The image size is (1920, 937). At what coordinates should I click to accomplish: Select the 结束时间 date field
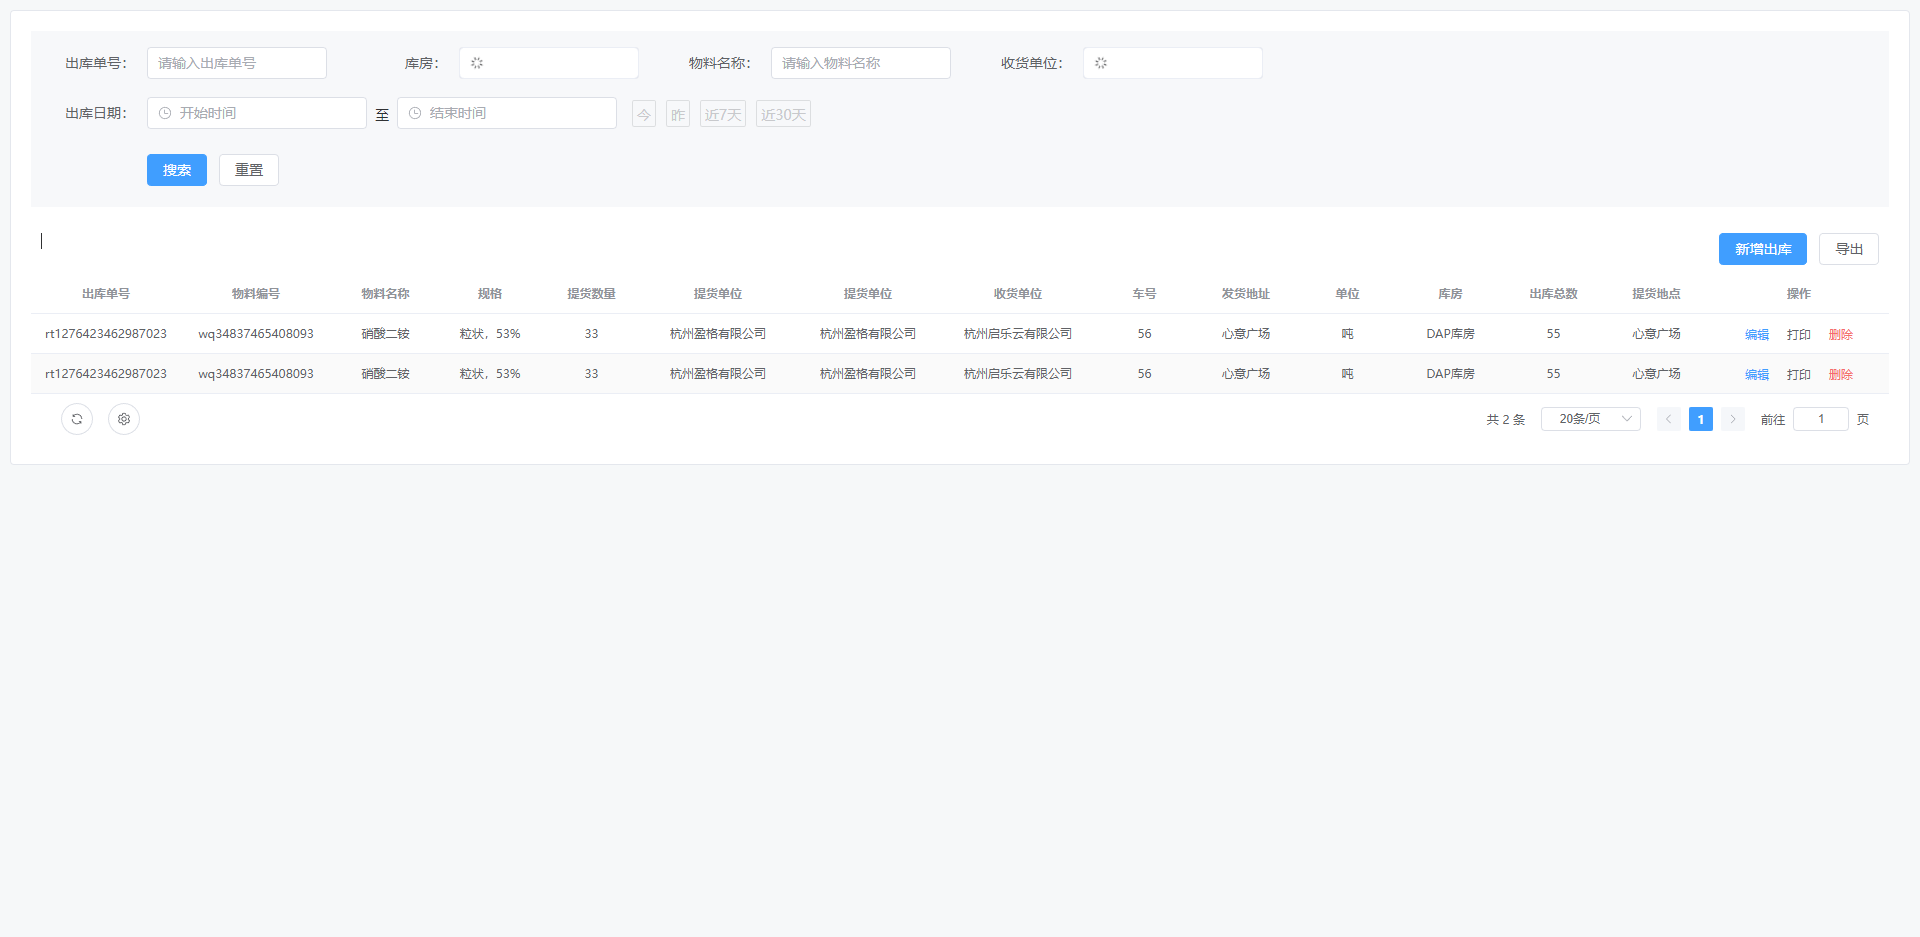pos(507,113)
